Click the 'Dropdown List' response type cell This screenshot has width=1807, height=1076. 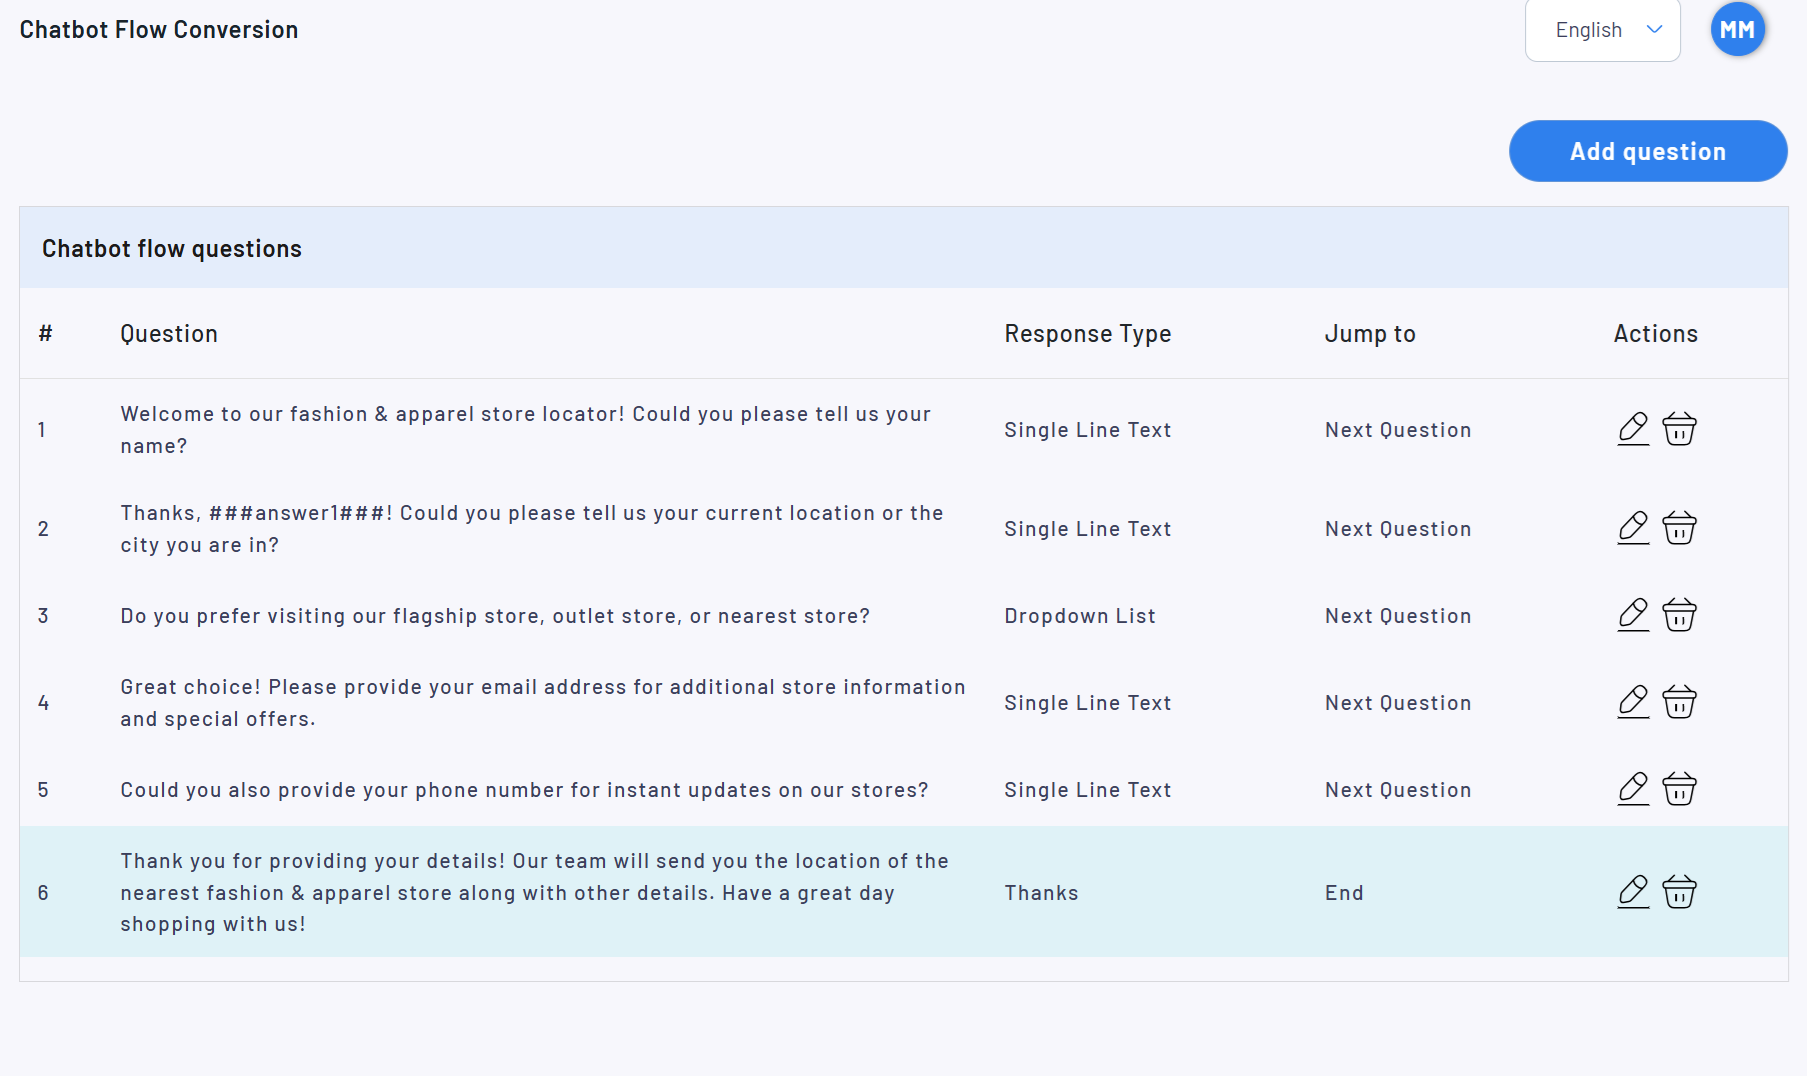(1080, 616)
